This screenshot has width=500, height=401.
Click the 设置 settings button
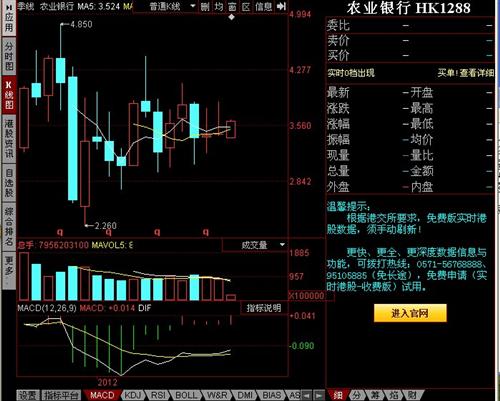pos(28,395)
